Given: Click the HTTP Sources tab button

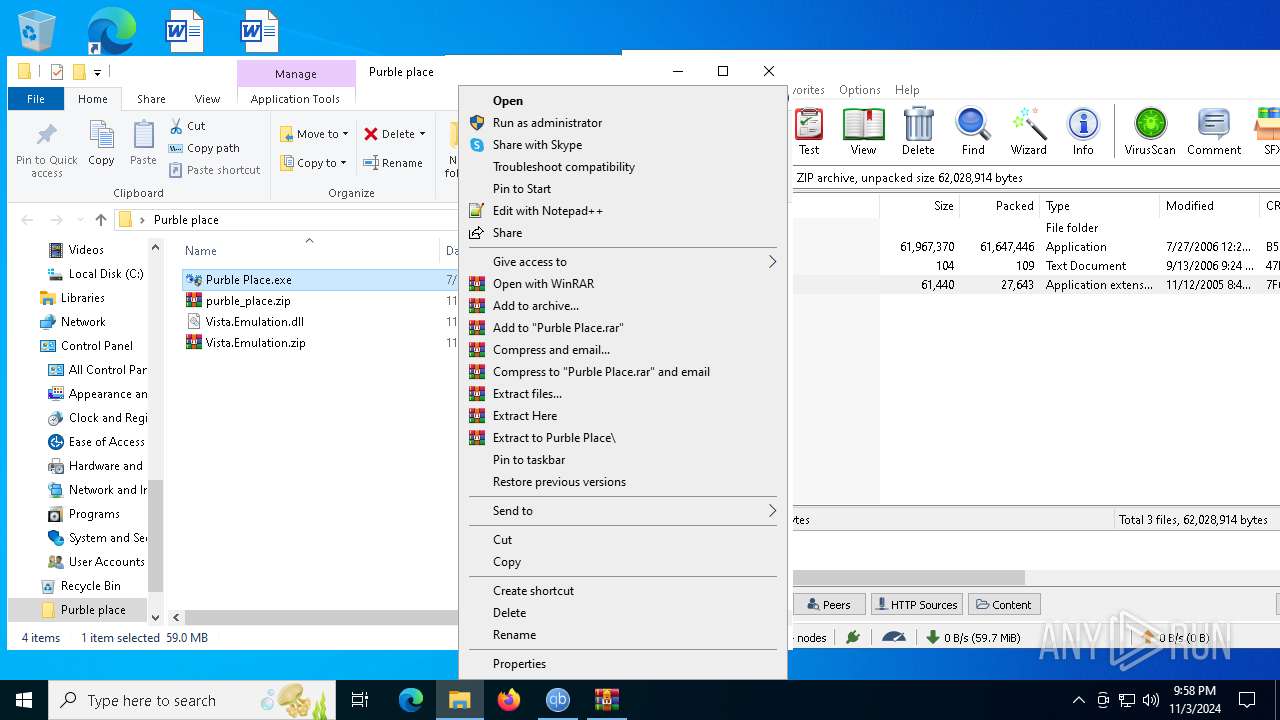Looking at the screenshot, I should tap(916, 605).
